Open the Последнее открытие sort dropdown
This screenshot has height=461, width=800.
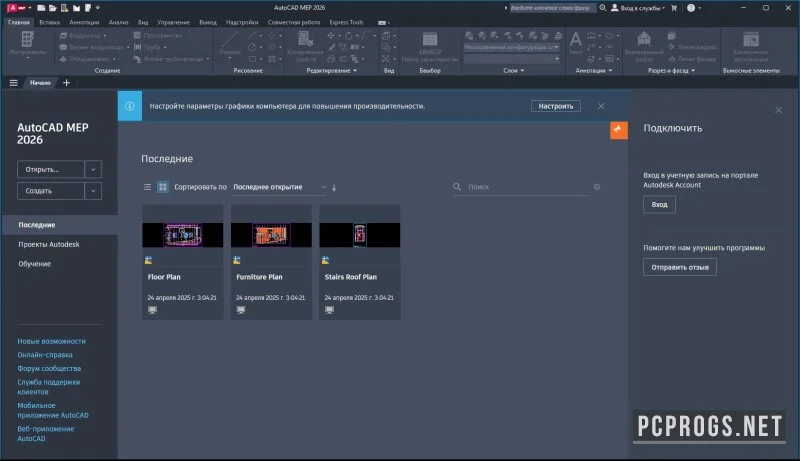pyautogui.click(x=279, y=187)
